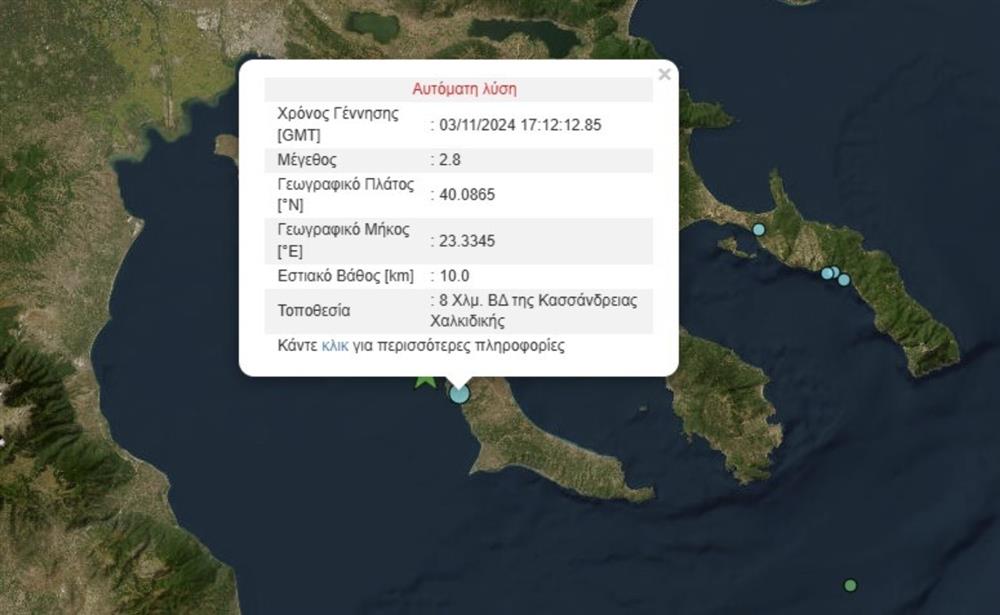Click the magnitude value 2.8
Viewport: 1000px width, 615px height.
448,159
